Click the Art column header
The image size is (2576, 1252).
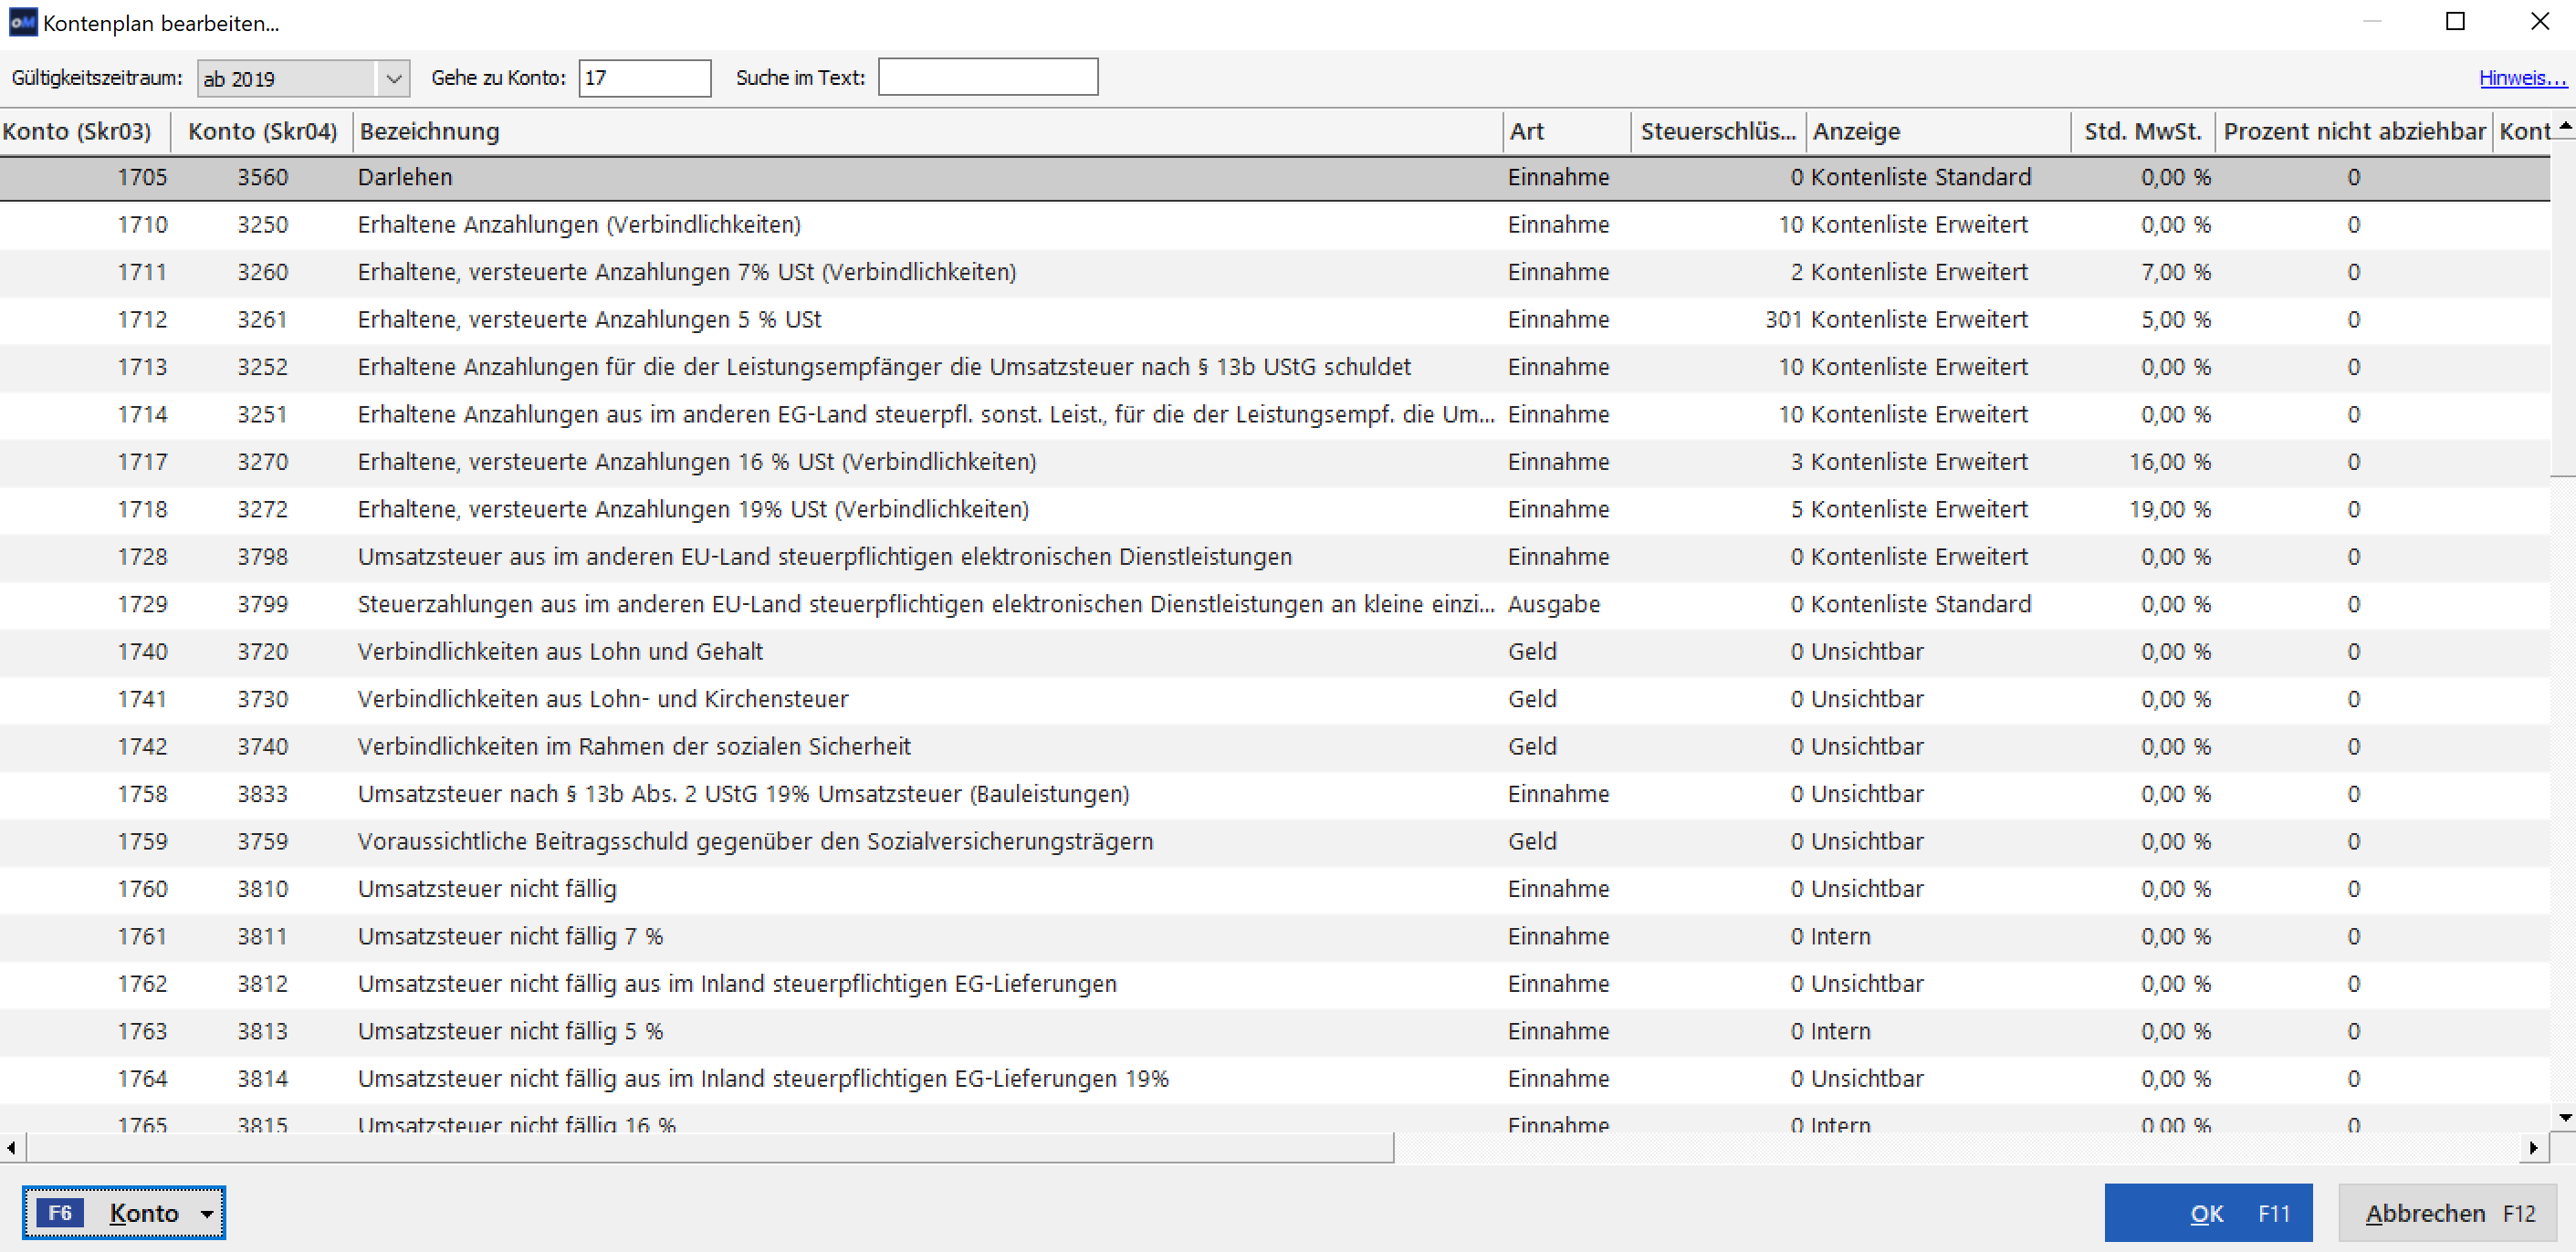(x=1566, y=132)
